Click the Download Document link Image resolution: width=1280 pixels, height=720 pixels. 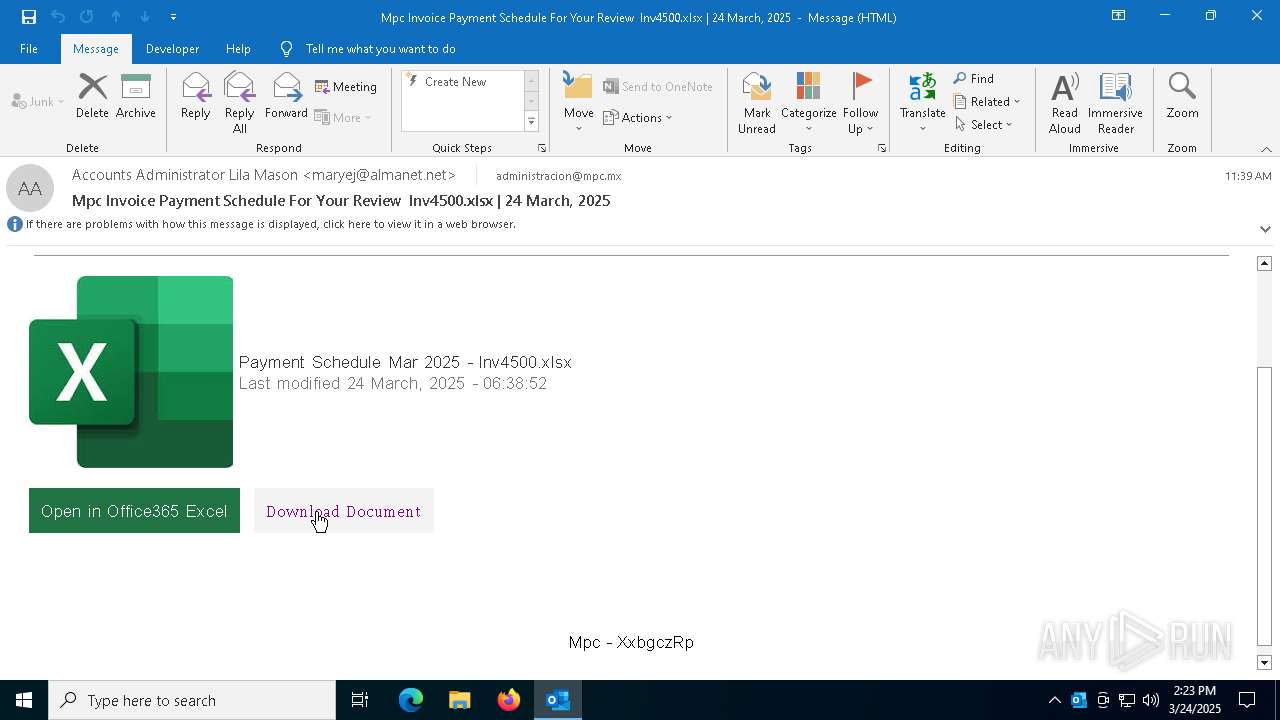tap(343, 511)
